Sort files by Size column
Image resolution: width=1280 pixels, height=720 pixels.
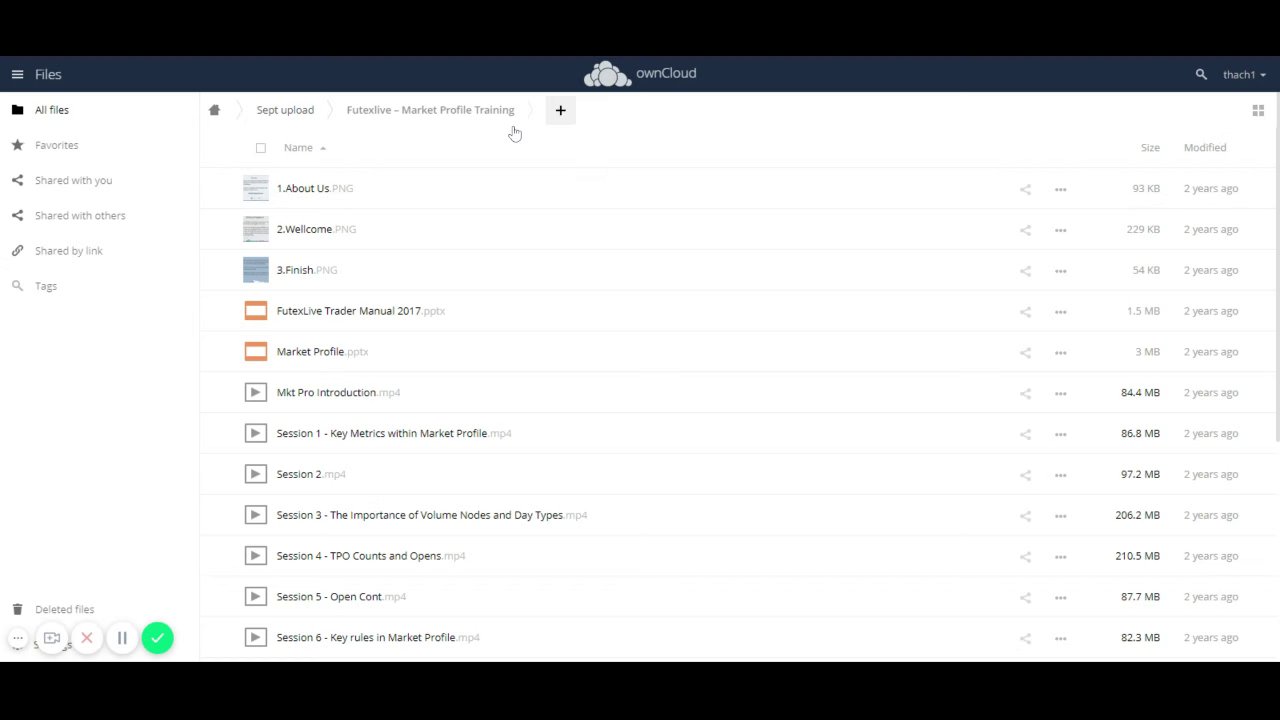tap(1150, 147)
